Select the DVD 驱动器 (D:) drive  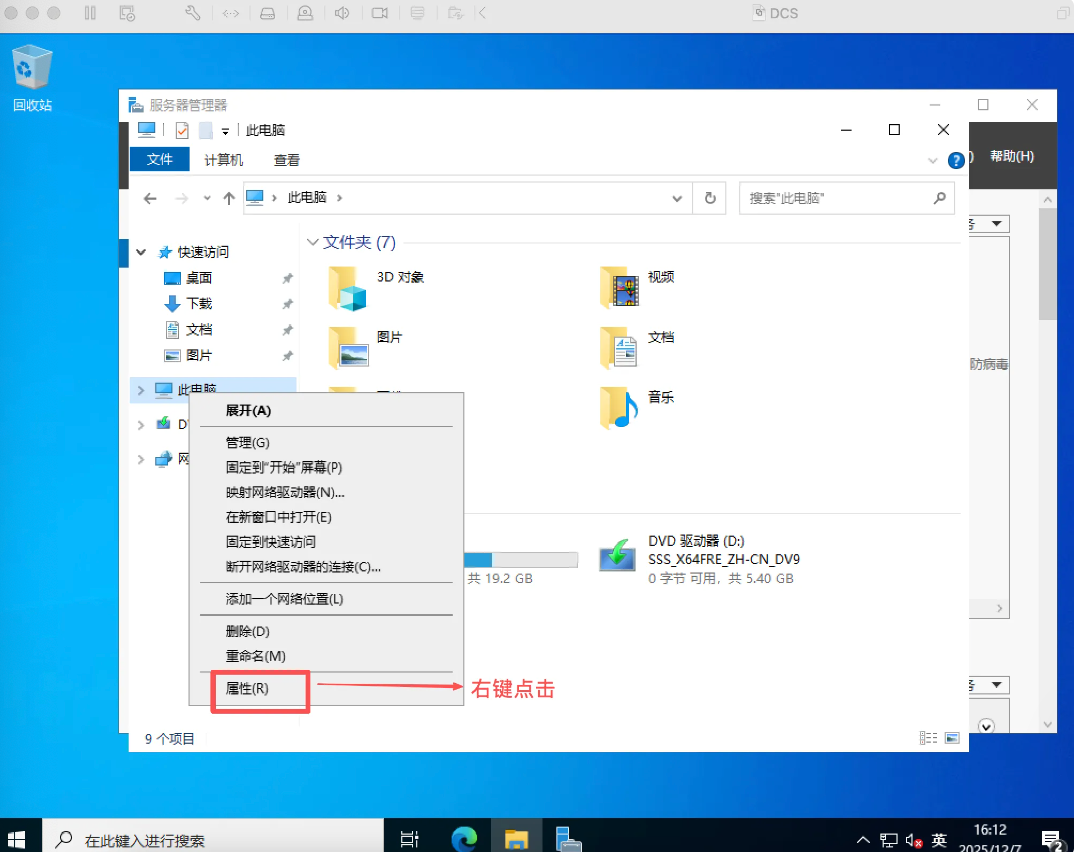coord(618,556)
